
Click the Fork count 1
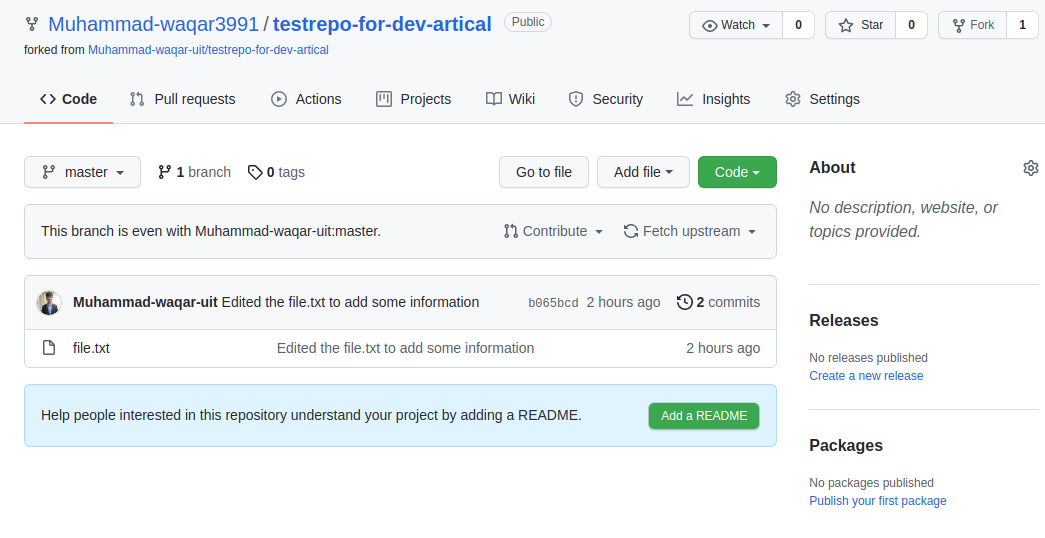click(1022, 25)
